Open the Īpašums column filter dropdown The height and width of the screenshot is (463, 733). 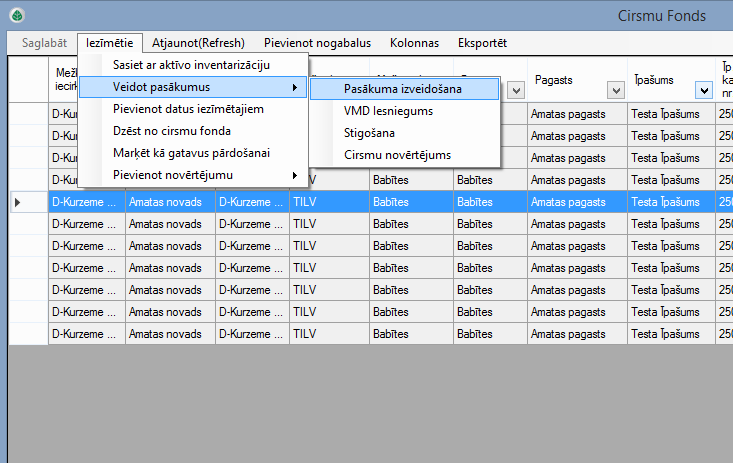[x=704, y=90]
